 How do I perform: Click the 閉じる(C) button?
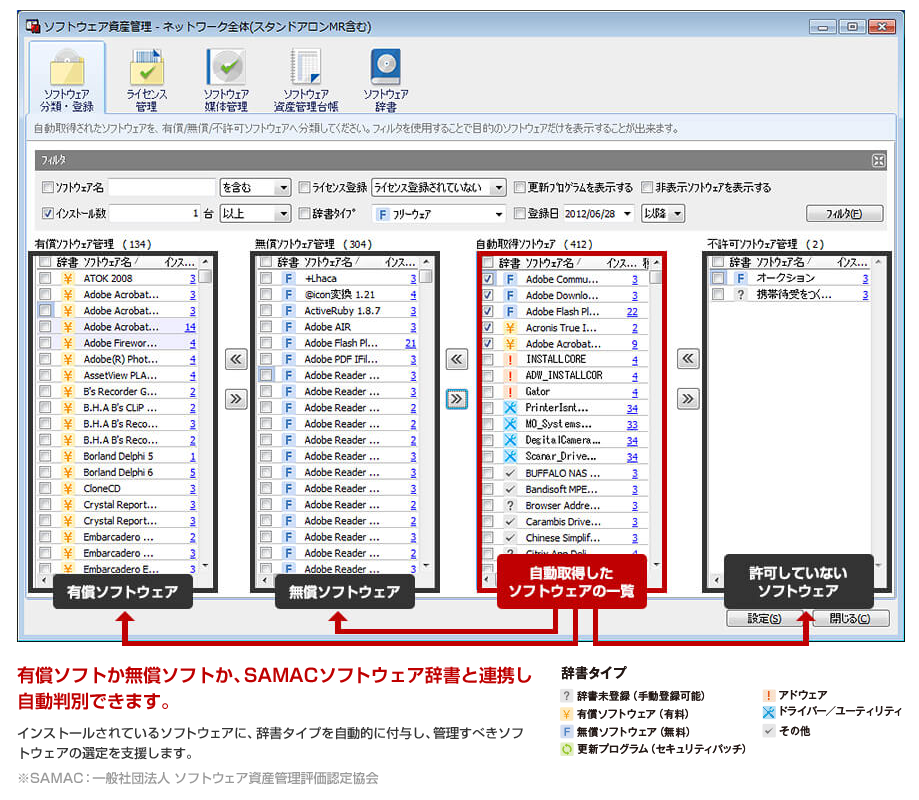coord(851,618)
